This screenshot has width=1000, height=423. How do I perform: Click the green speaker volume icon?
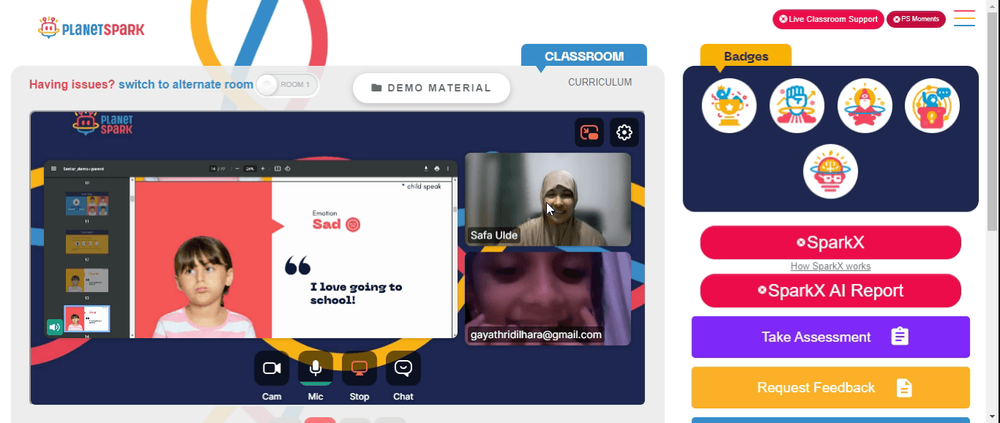(x=55, y=327)
